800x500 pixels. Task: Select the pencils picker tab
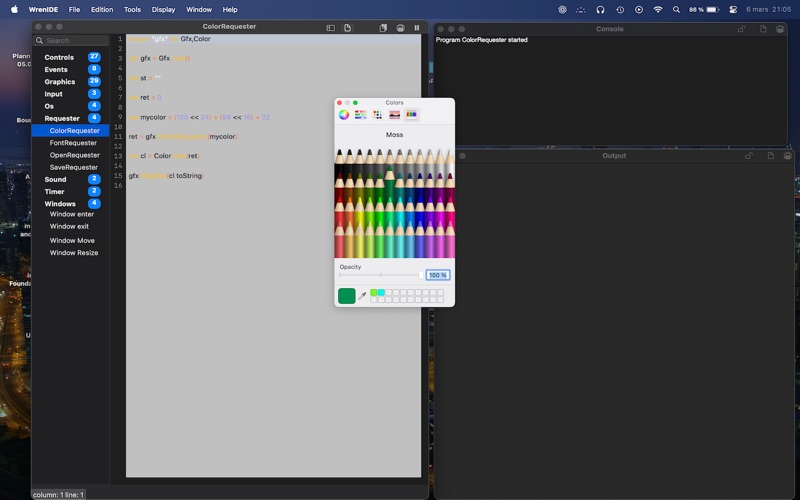pyautogui.click(x=411, y=115)
